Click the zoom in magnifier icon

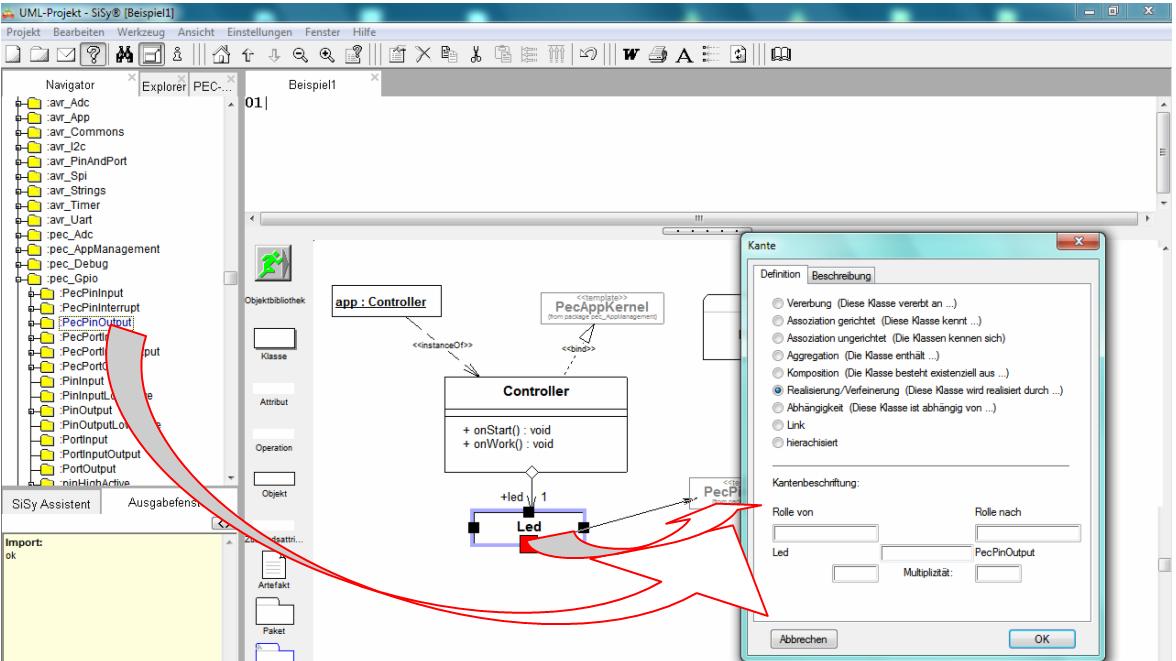click(327, 54)
